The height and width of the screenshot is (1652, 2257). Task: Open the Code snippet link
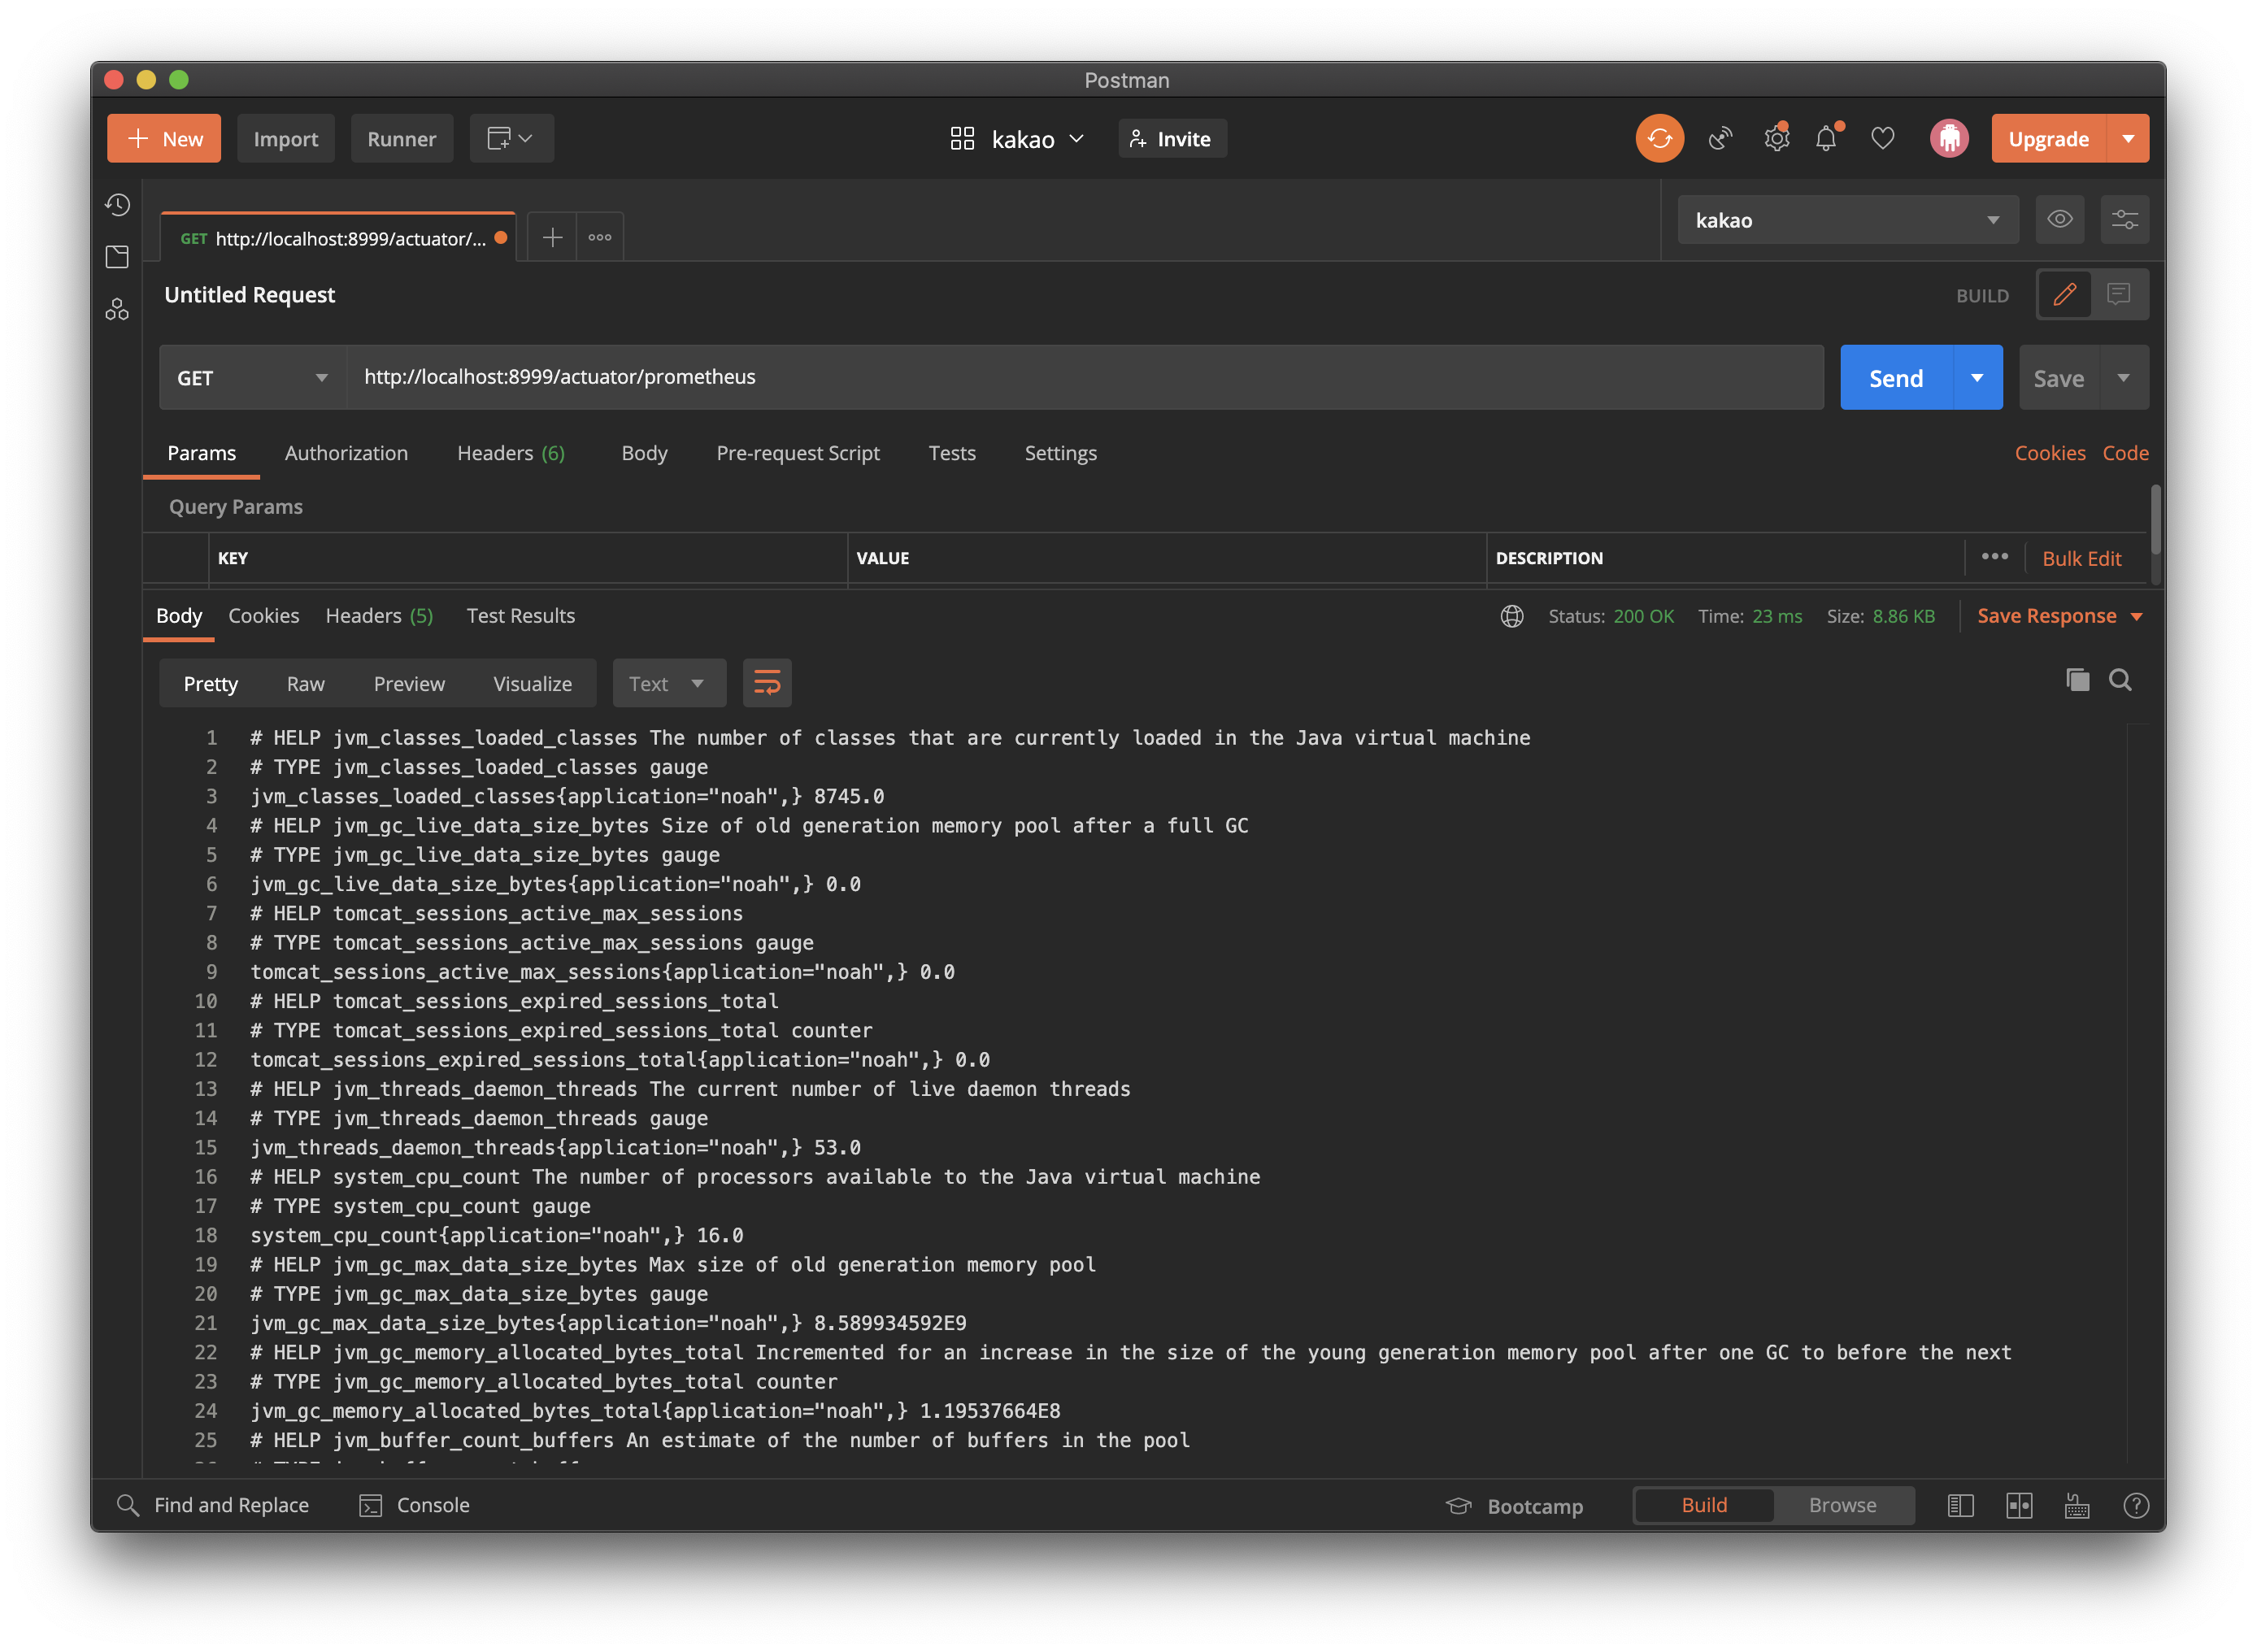(2126, 453)
